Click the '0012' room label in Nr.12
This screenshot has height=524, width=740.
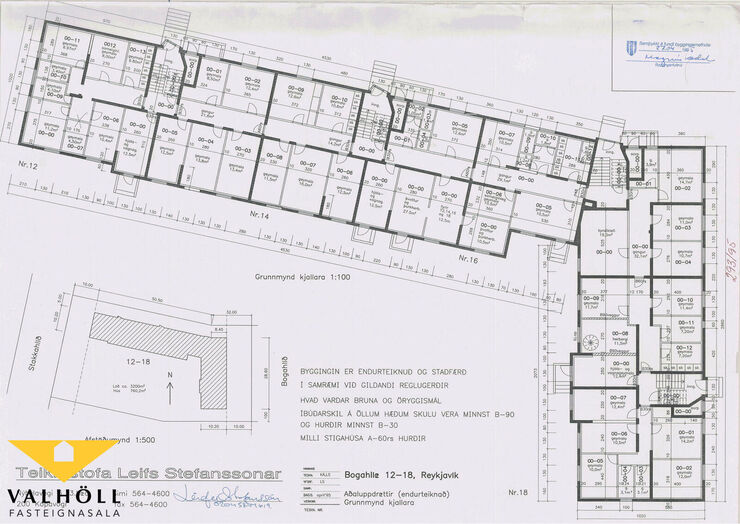click(x=110, y=45)
